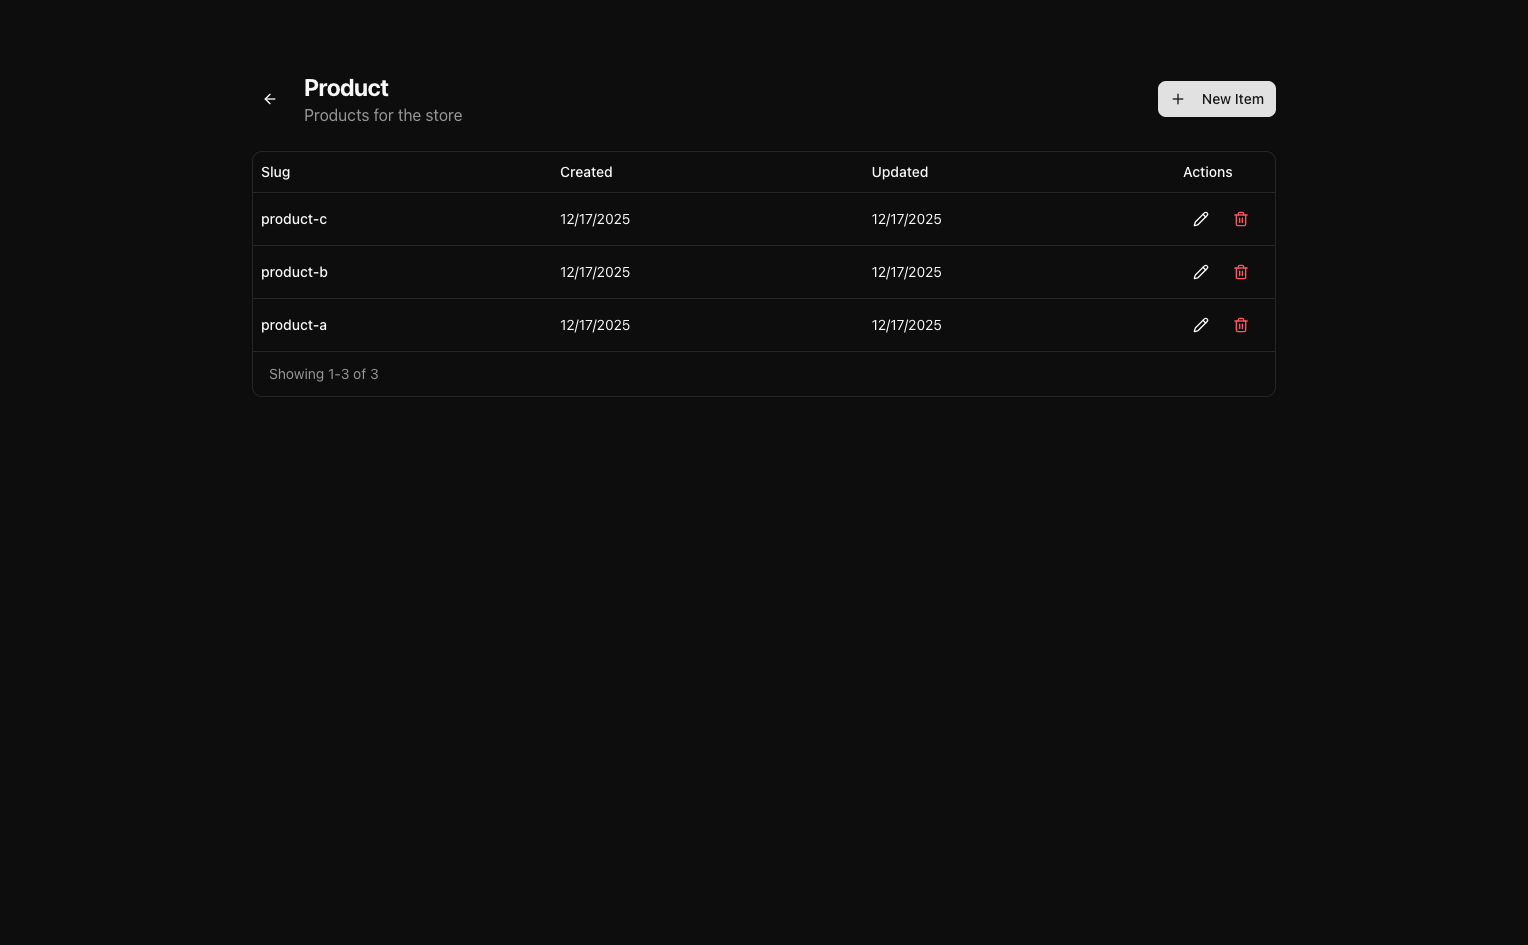Click the Updated column header

pos(899,172)
